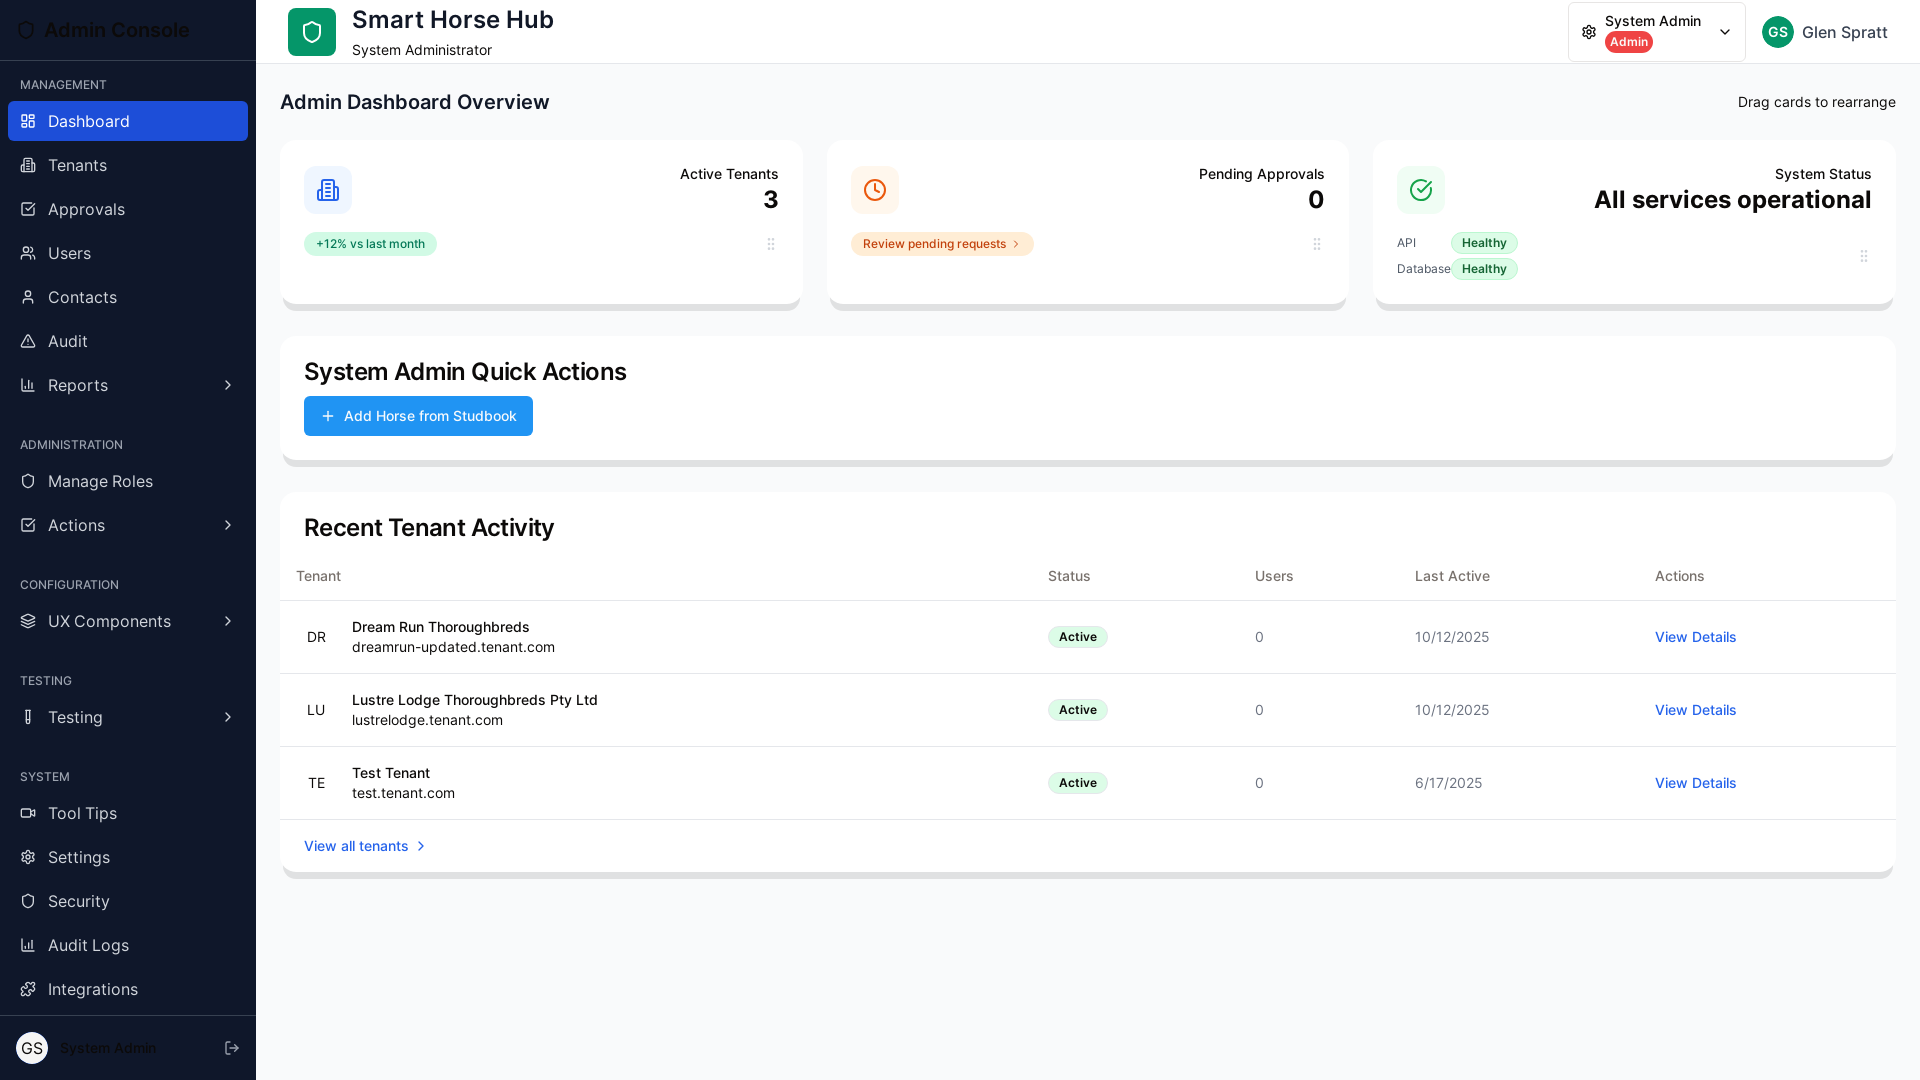This screenshot has width=1920, height=1080.
Task: Click Review pending requests pill
Action: 942,244
